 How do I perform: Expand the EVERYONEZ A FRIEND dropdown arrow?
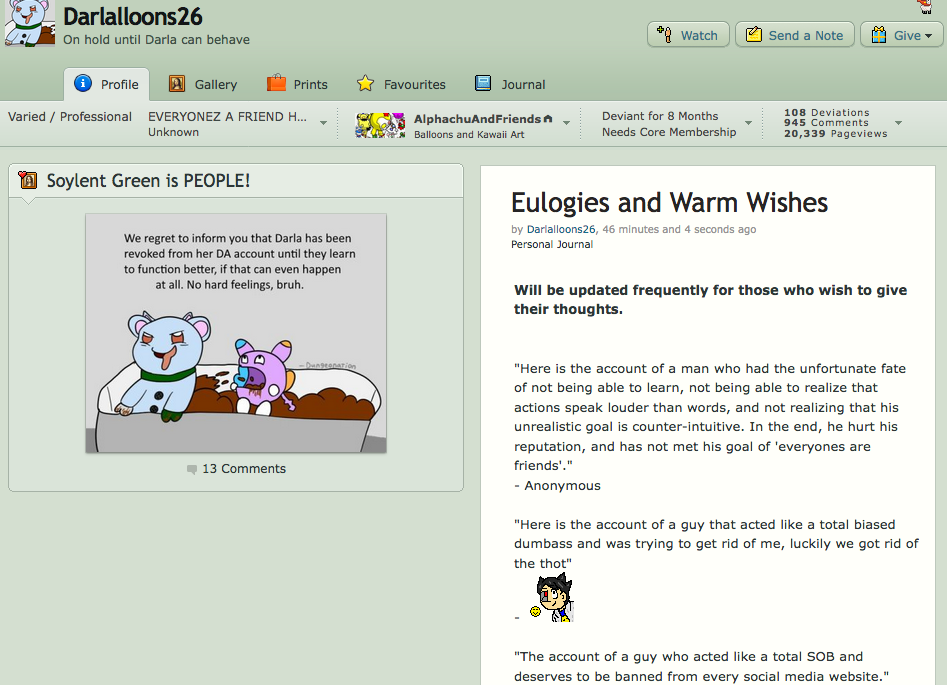pyautogui.click(x=324, y=123)
